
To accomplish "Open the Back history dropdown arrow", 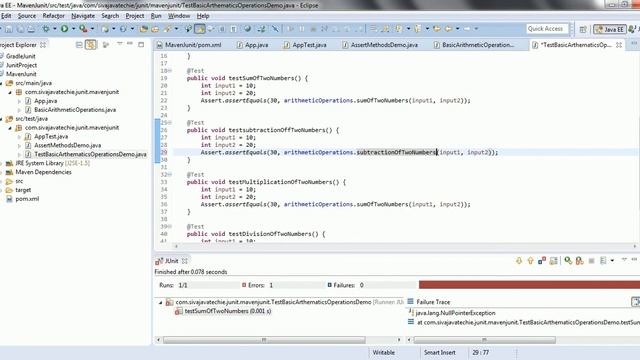I will (457, 29).
